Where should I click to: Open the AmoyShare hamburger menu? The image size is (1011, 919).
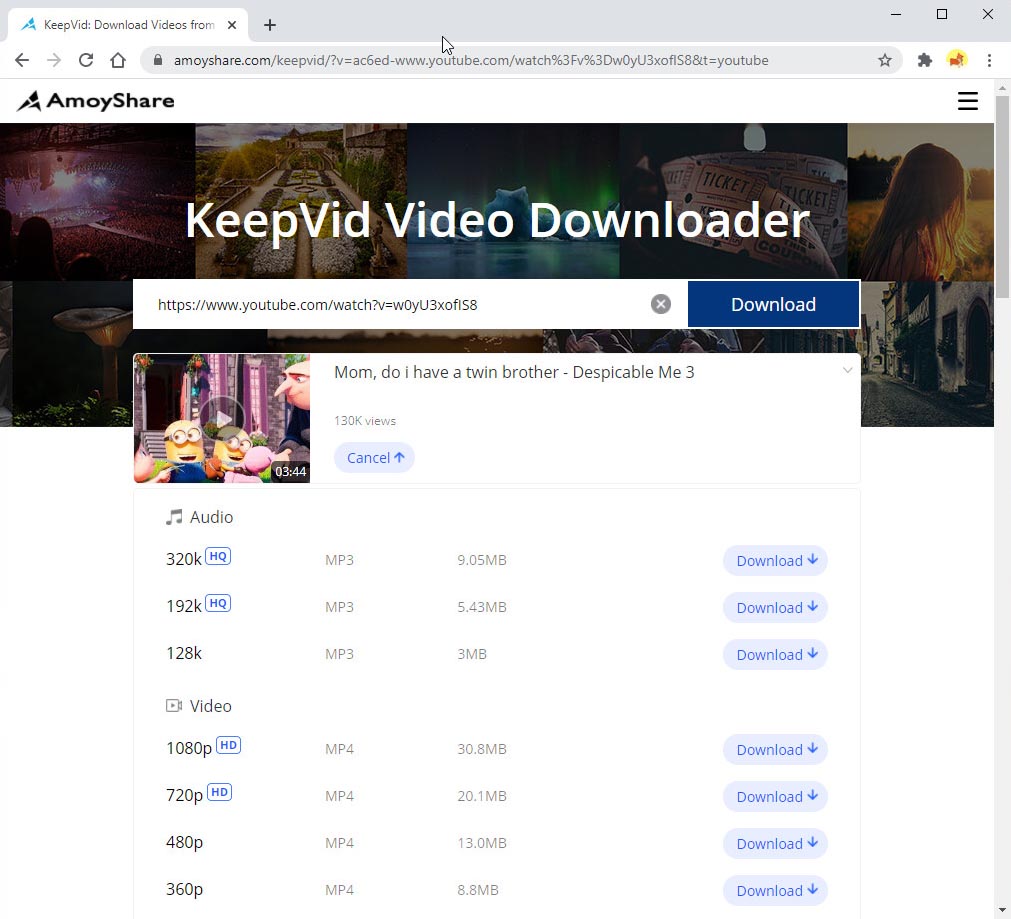(967, 101)
